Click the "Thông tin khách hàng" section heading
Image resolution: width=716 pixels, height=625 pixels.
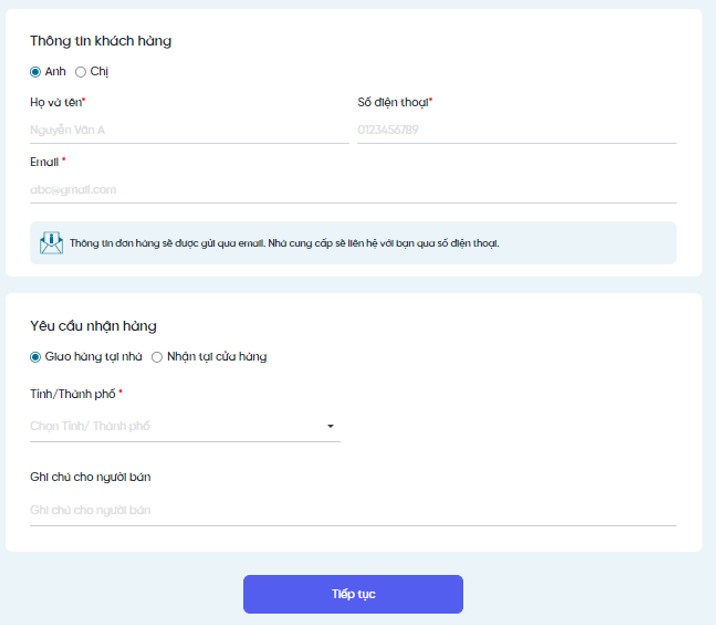tap(100, 41)
